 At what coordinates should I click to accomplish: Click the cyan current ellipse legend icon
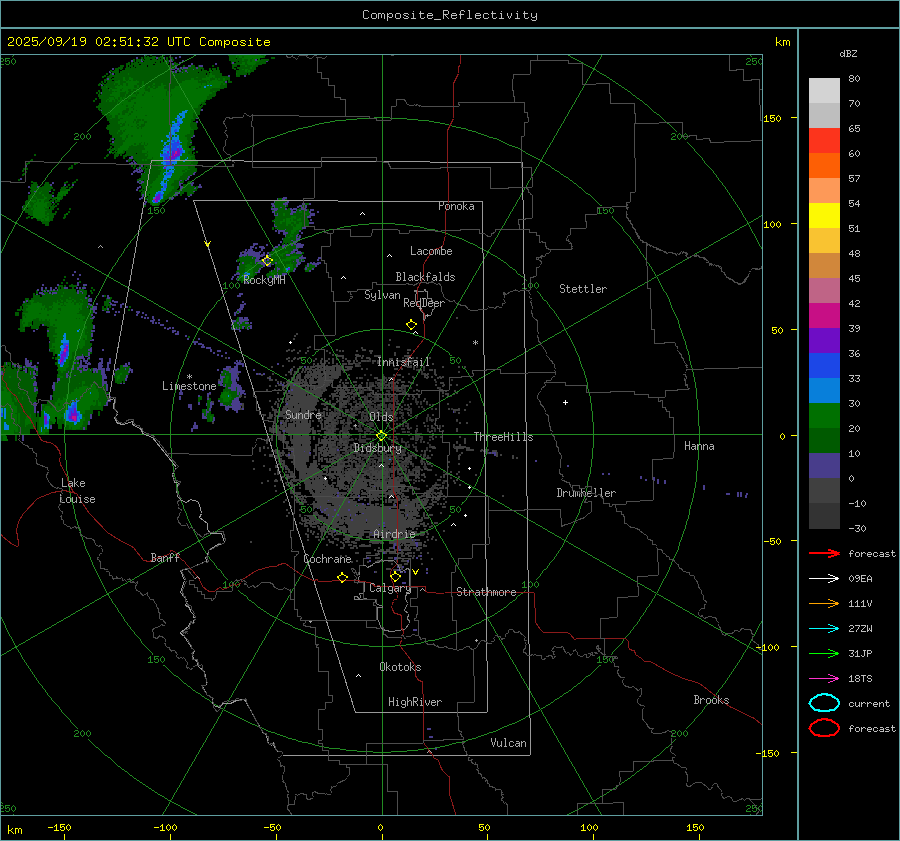click(x=824, y=703)
